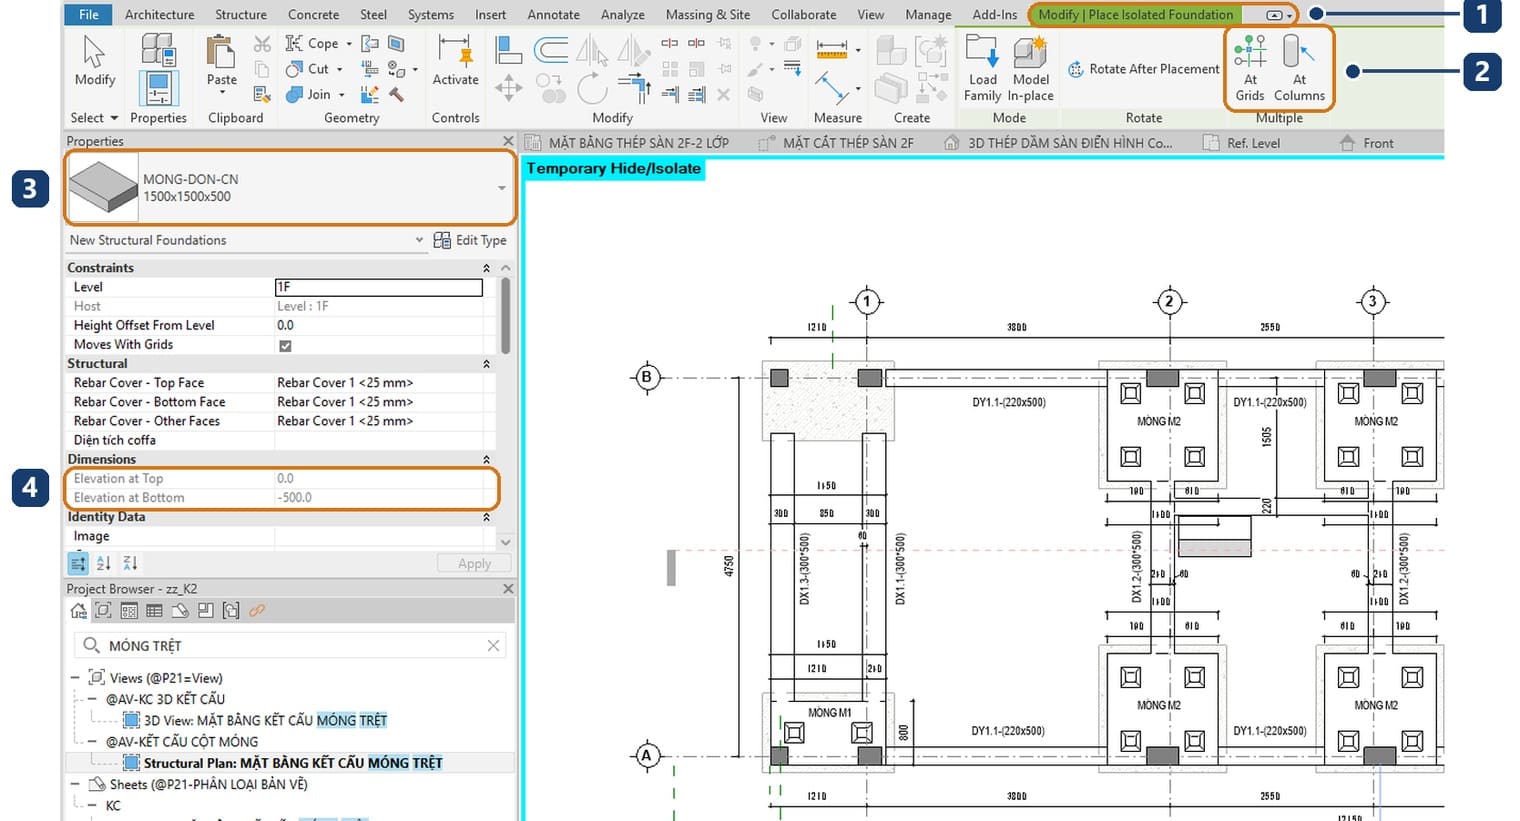The height and width of the screenshot is (821, 1520).
Task: Collapse the Dimensions property group
Action: (x=486, y=460)
